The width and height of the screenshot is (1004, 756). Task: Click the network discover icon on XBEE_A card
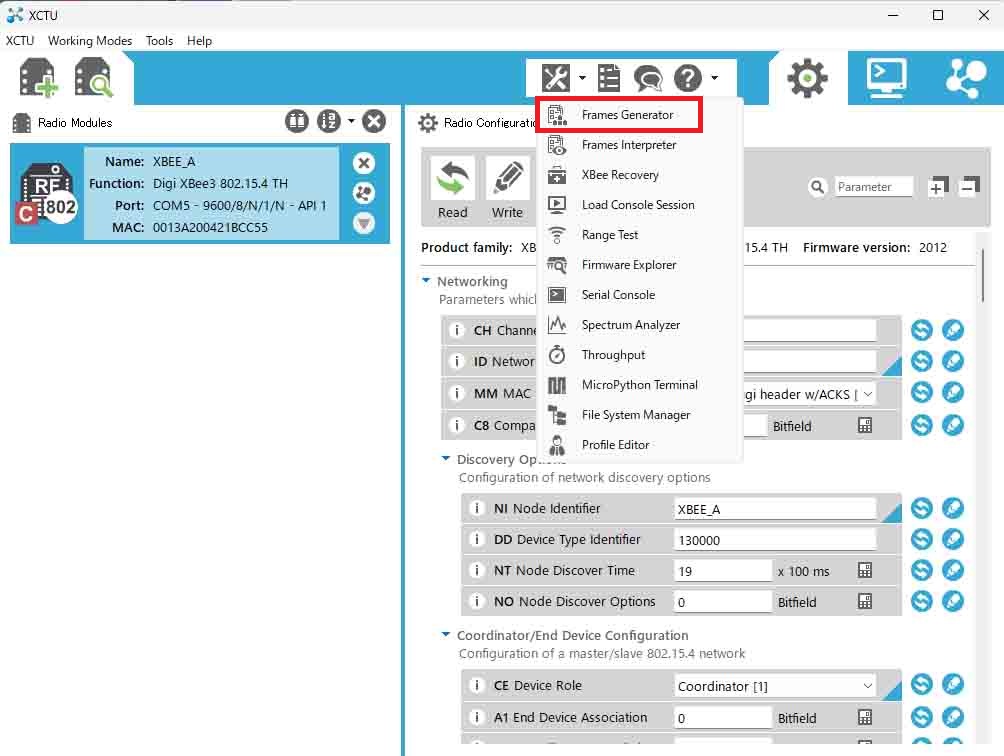pos(364,193)
